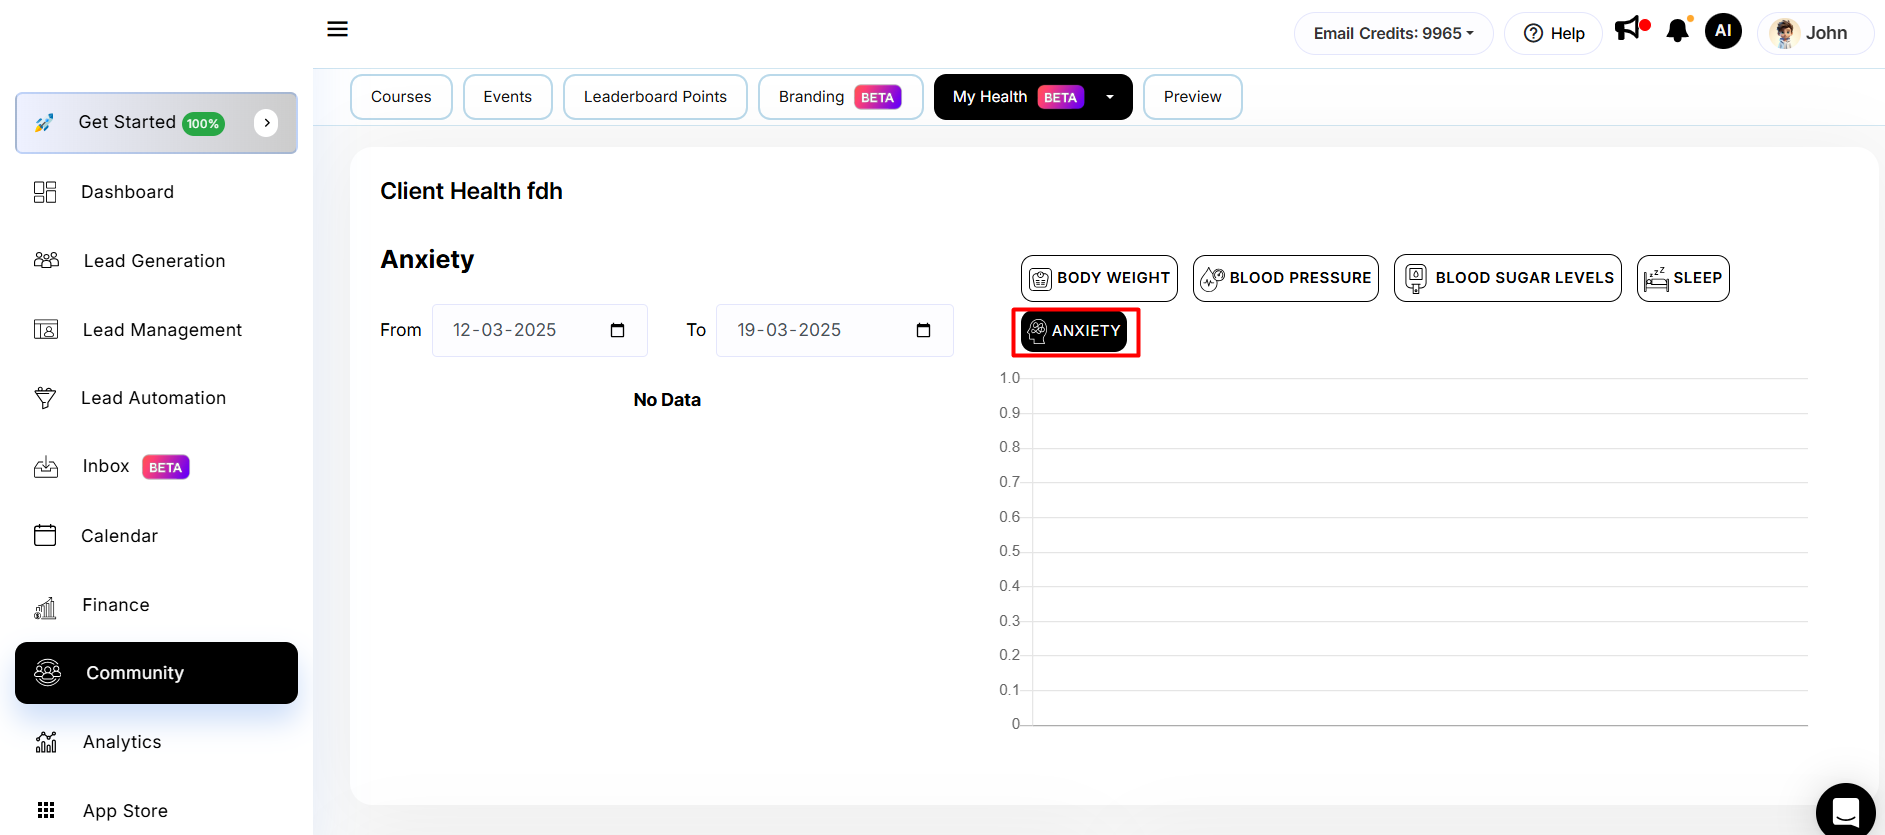Image resolution: width=1885 pixels, height=835 pixels.
Task: Open the announcements megaphone icon
Action: click(1628, 29)
